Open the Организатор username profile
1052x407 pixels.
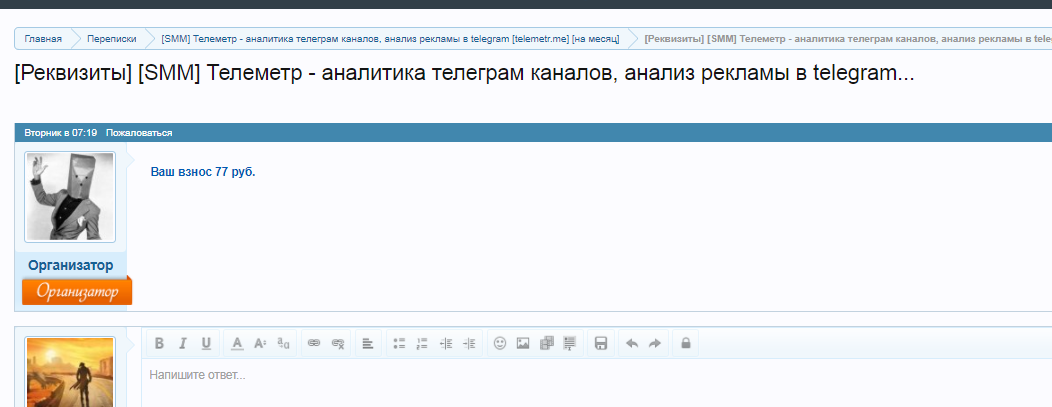click(70, 266)
